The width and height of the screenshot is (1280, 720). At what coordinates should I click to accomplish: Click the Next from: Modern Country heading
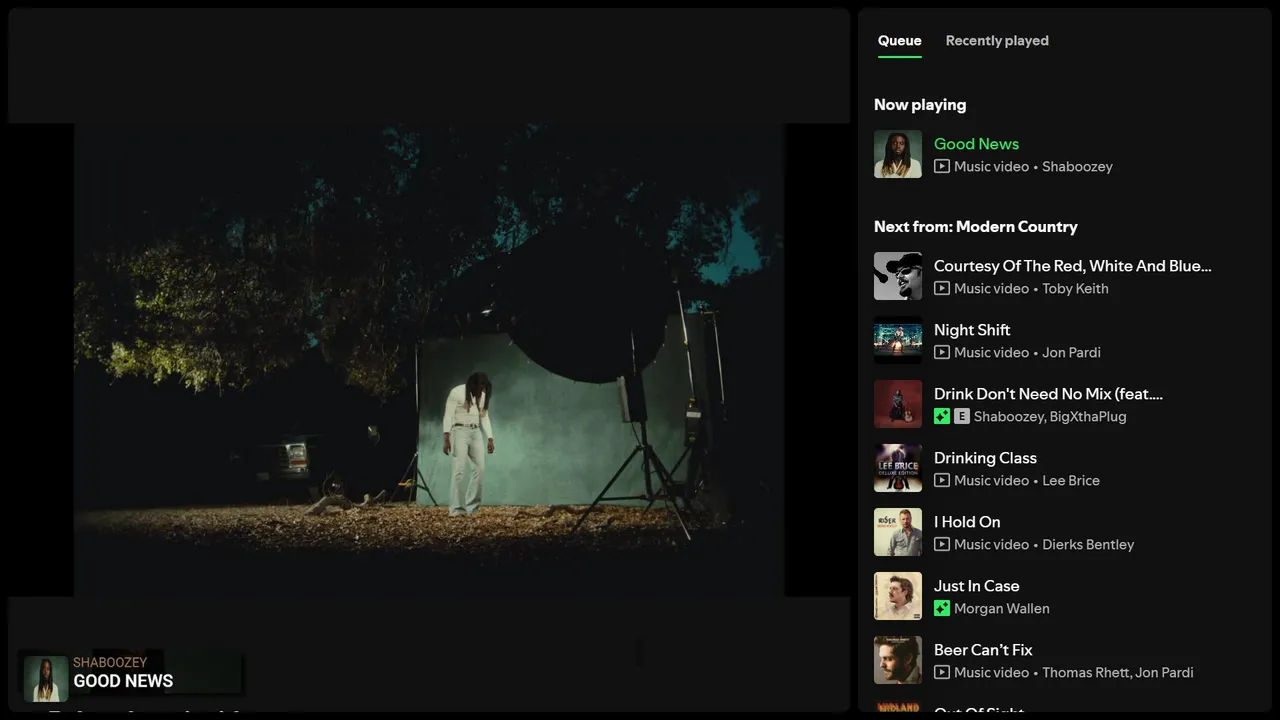pyautogui.click(x=976, y=227)
